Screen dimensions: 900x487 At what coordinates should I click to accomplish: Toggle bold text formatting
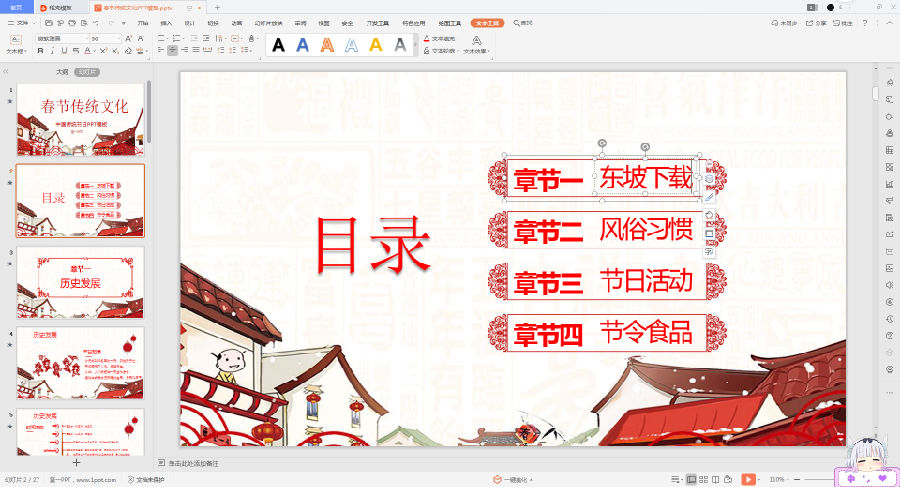click(x=40, y=51)
